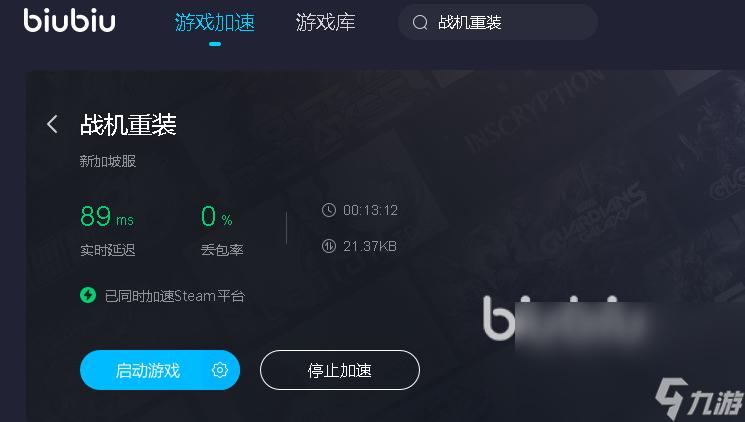745x422 pixels.
Task: Click the 九游 watermark logo
Action: [699, 399]
